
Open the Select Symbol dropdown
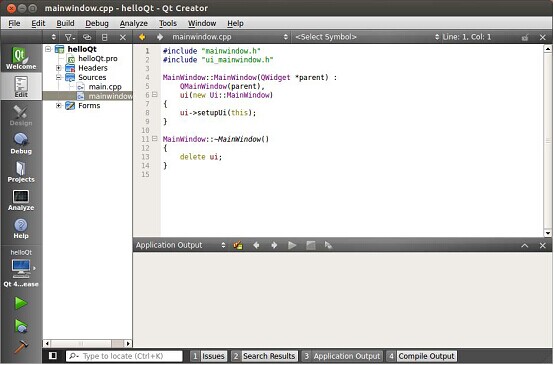click(367, 37)
